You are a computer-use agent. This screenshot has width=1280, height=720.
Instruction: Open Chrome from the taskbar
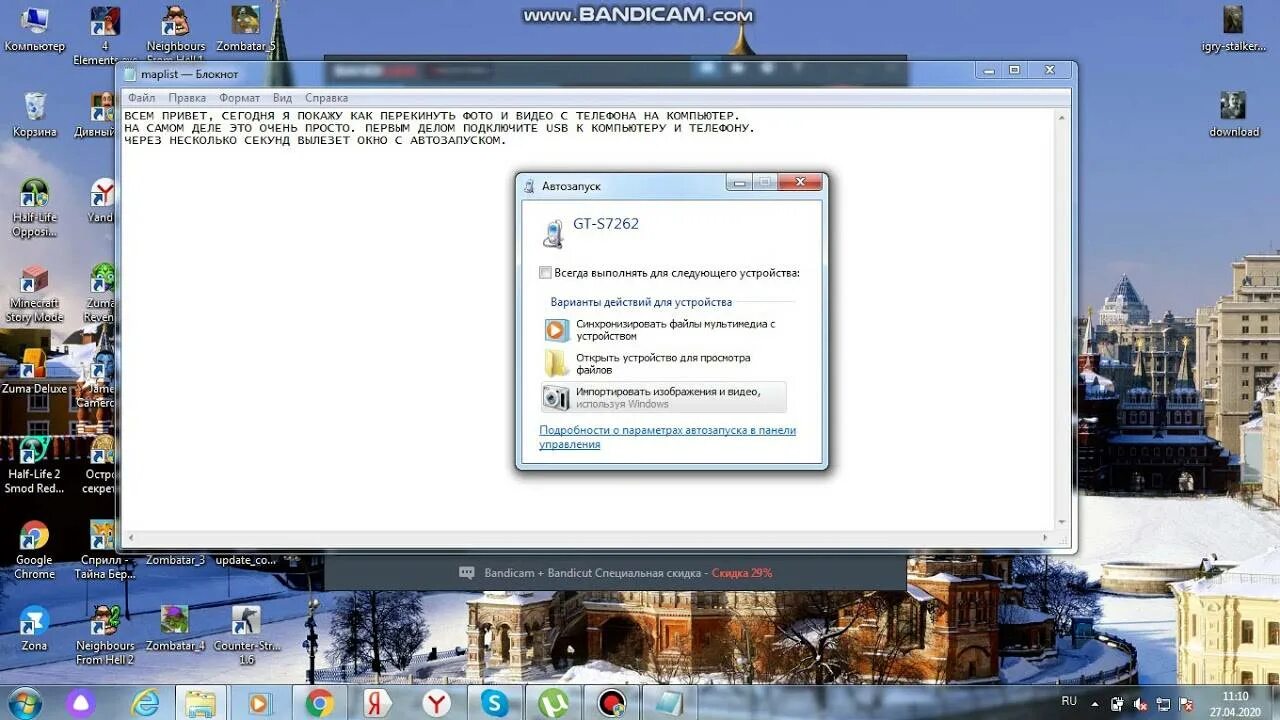point(320,703)
